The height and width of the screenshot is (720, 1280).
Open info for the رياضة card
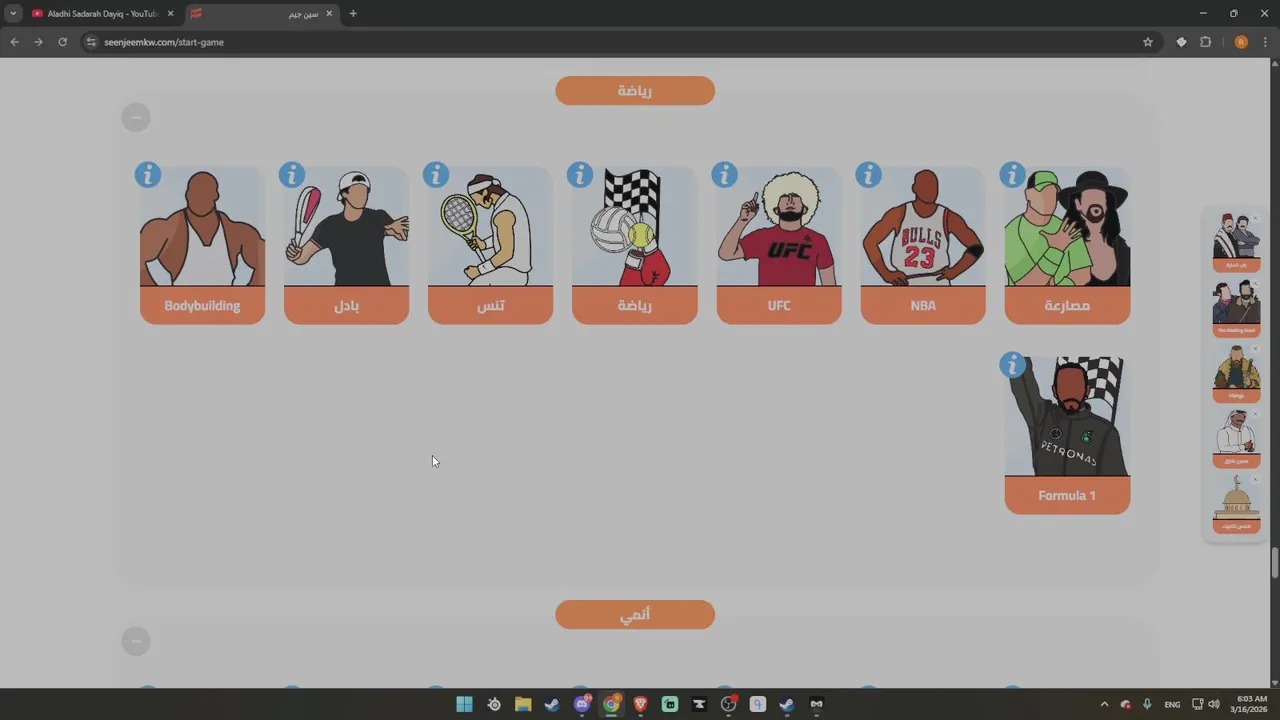click(x=580, y=175)
